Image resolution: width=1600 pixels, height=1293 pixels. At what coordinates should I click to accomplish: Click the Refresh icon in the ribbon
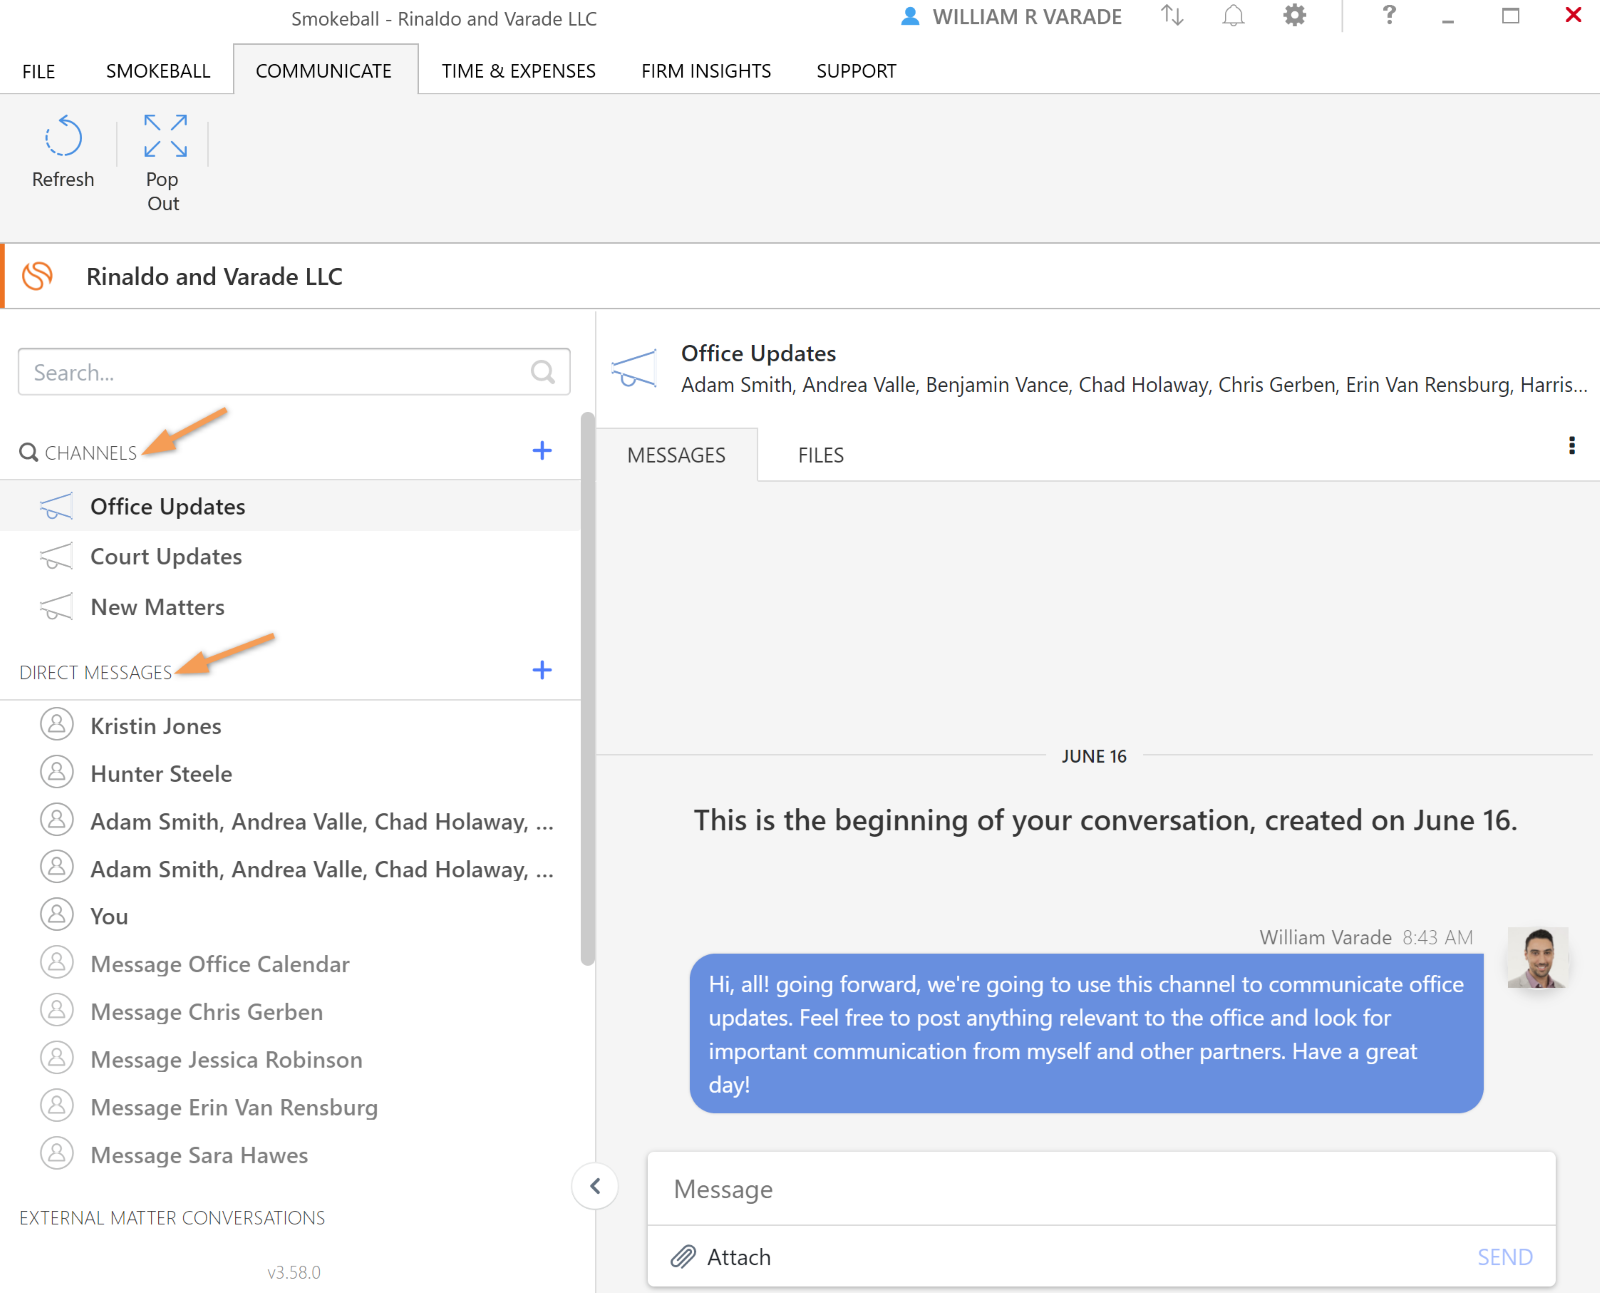[x=63, y=136]
